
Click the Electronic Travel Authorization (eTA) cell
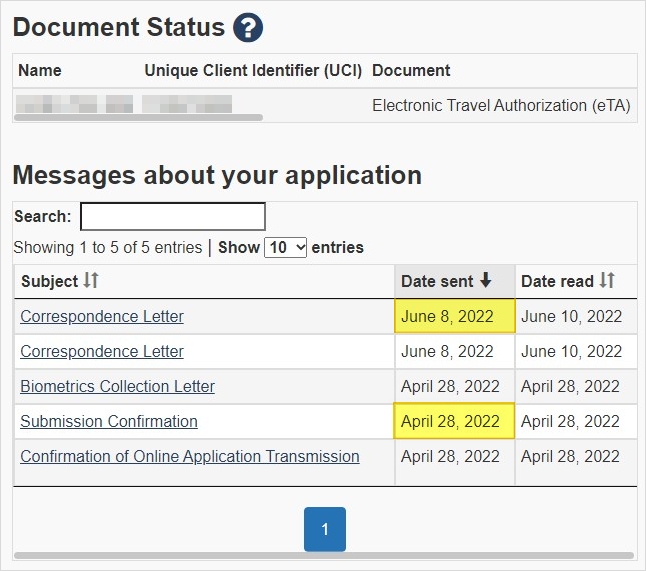[501, 105]
